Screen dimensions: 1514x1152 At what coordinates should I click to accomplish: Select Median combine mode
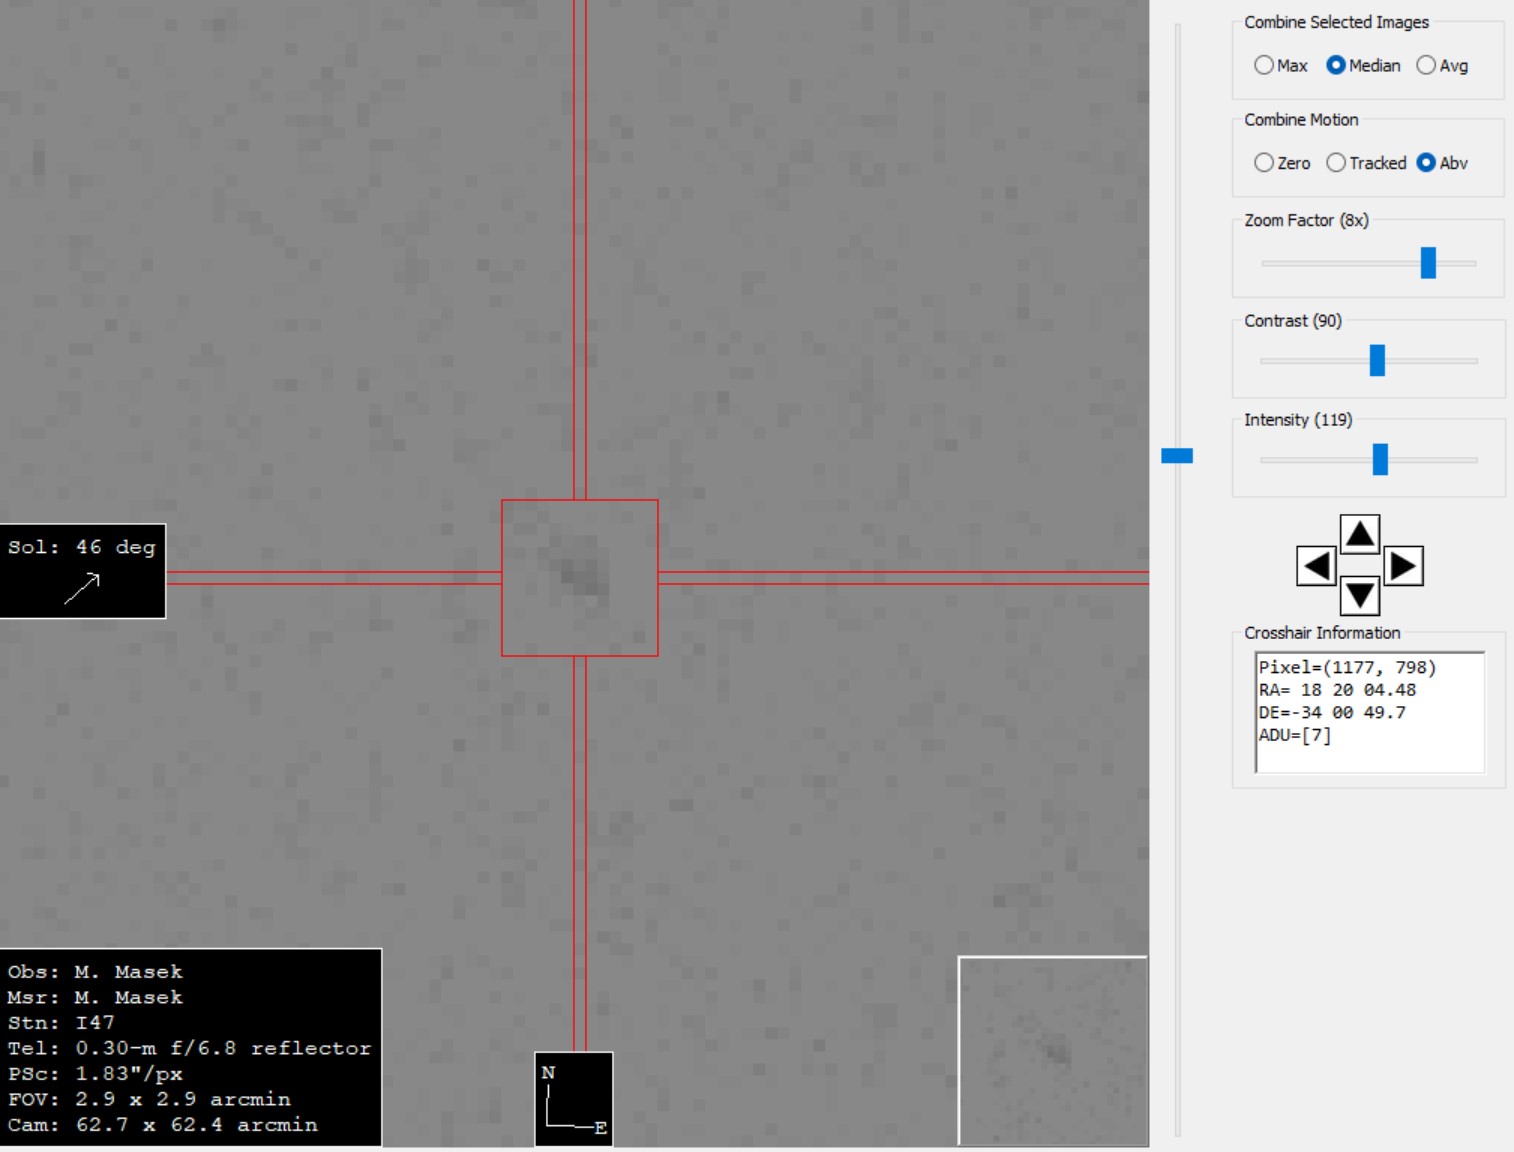(1336, 65)
